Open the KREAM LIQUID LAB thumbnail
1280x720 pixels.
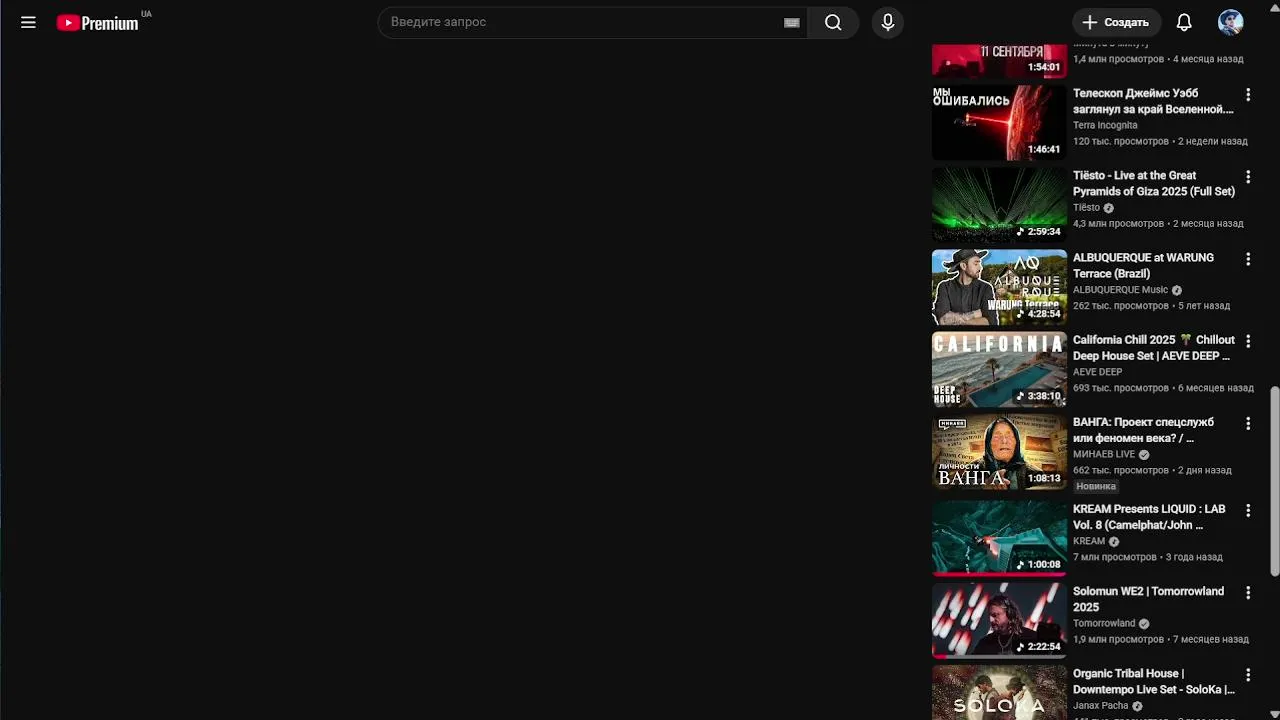coord(999,538)
